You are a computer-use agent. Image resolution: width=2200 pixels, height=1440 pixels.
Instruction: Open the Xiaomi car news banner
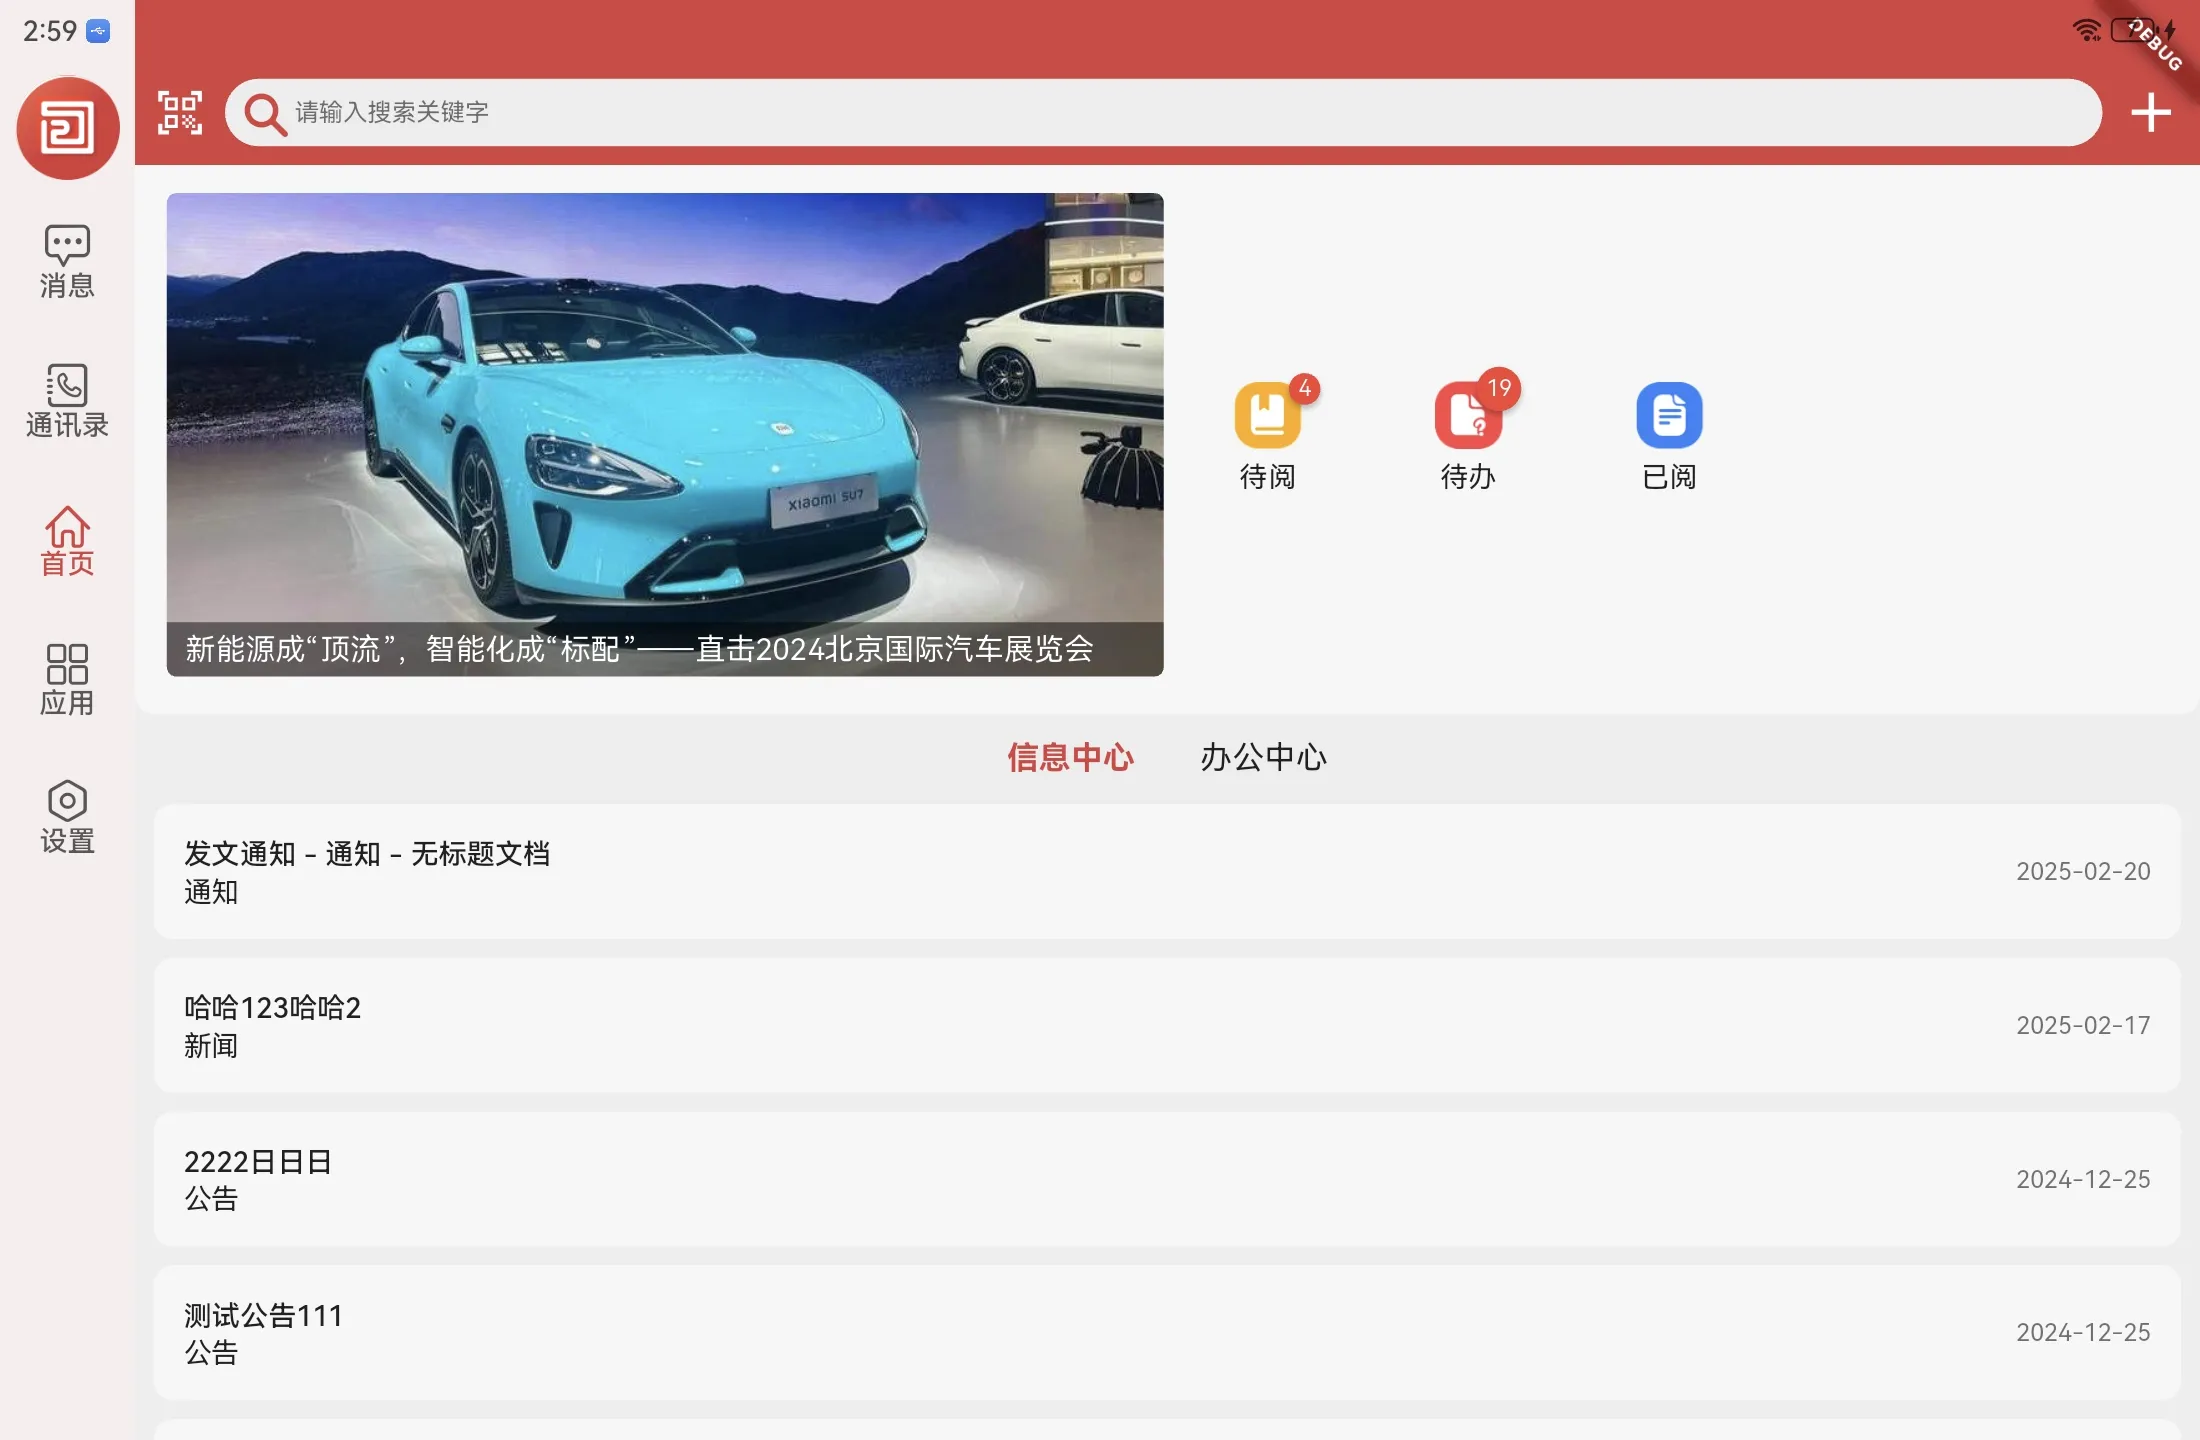tap(665, 434)
